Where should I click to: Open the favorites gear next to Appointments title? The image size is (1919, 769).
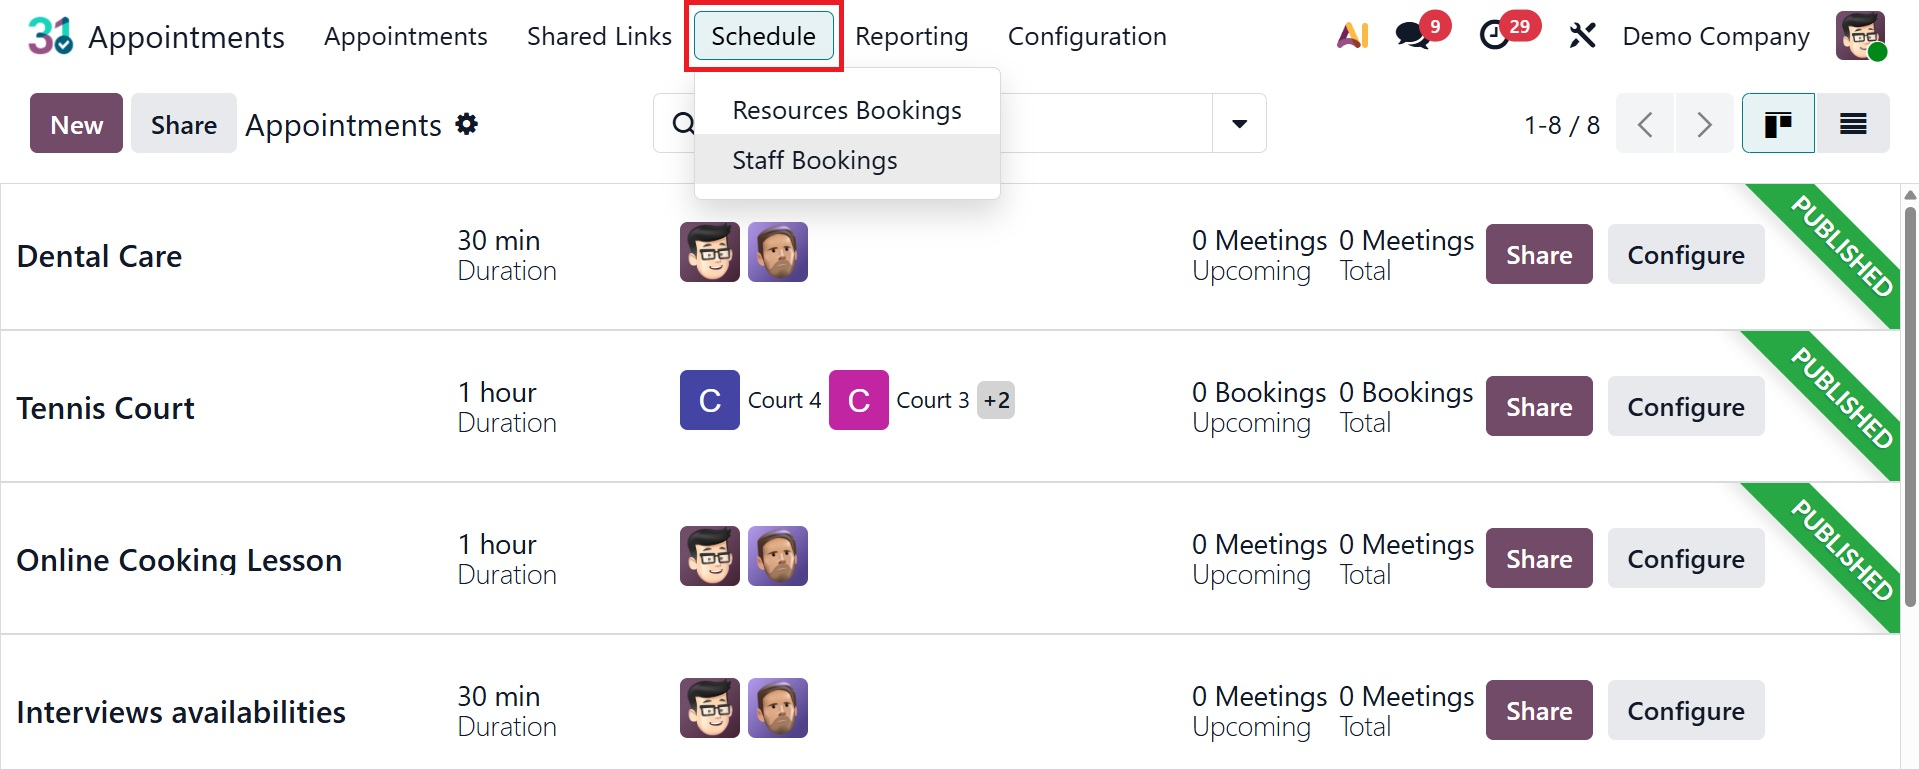click(467, 123)
